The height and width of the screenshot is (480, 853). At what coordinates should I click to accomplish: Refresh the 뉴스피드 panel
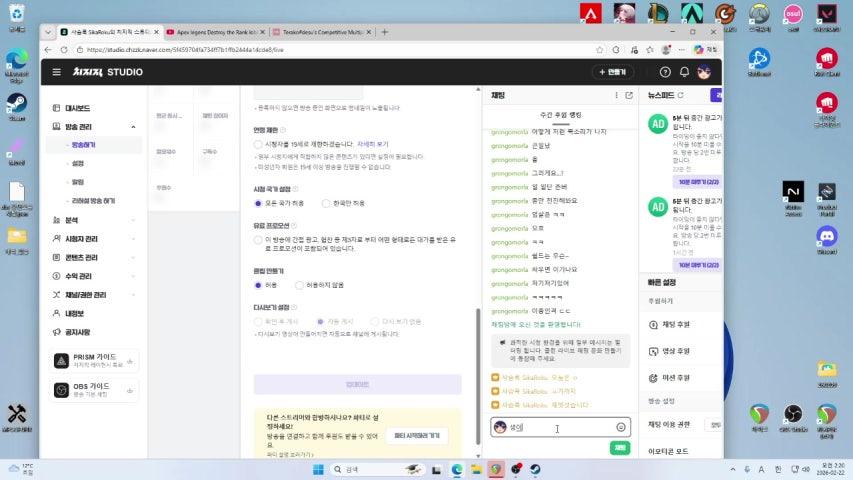click(x=680, y=95)
